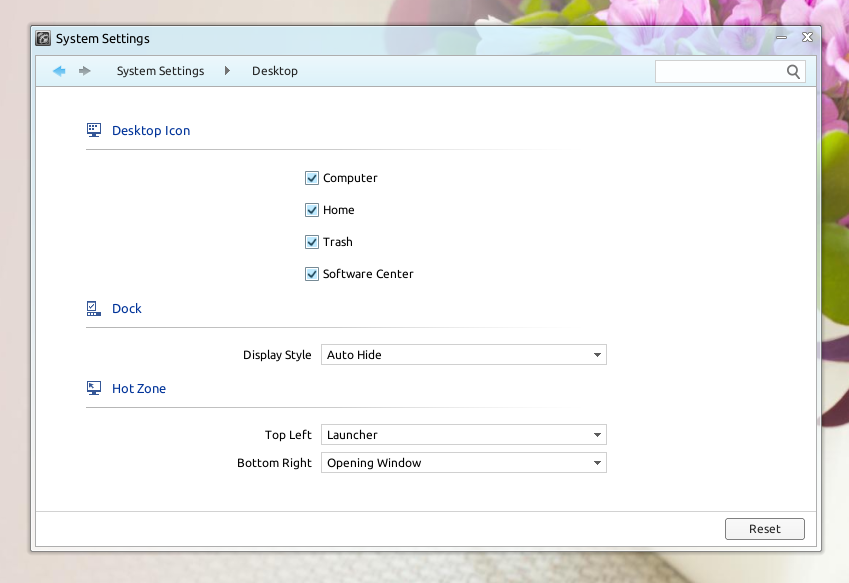The width and height of the screenshot is (849, 583).
Task: Click the breadcrumb arrow between System Settings and Desktop
Action: [227, 71]
